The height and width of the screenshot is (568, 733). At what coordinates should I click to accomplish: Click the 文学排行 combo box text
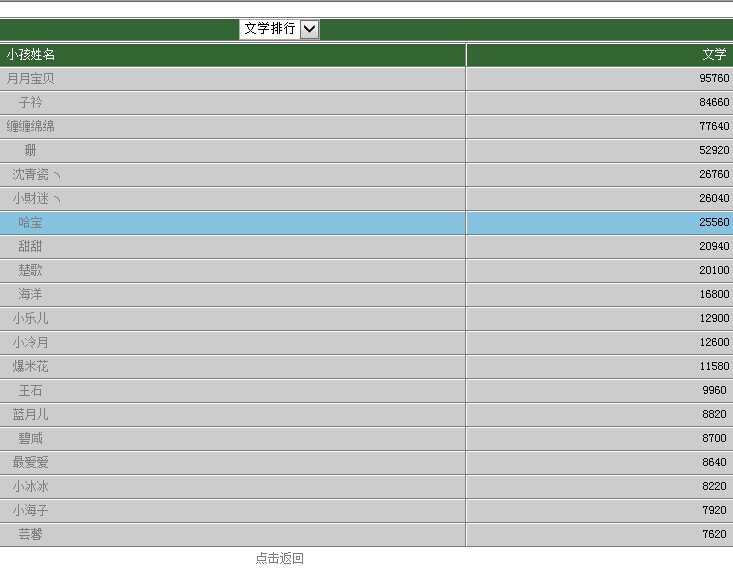270,29
